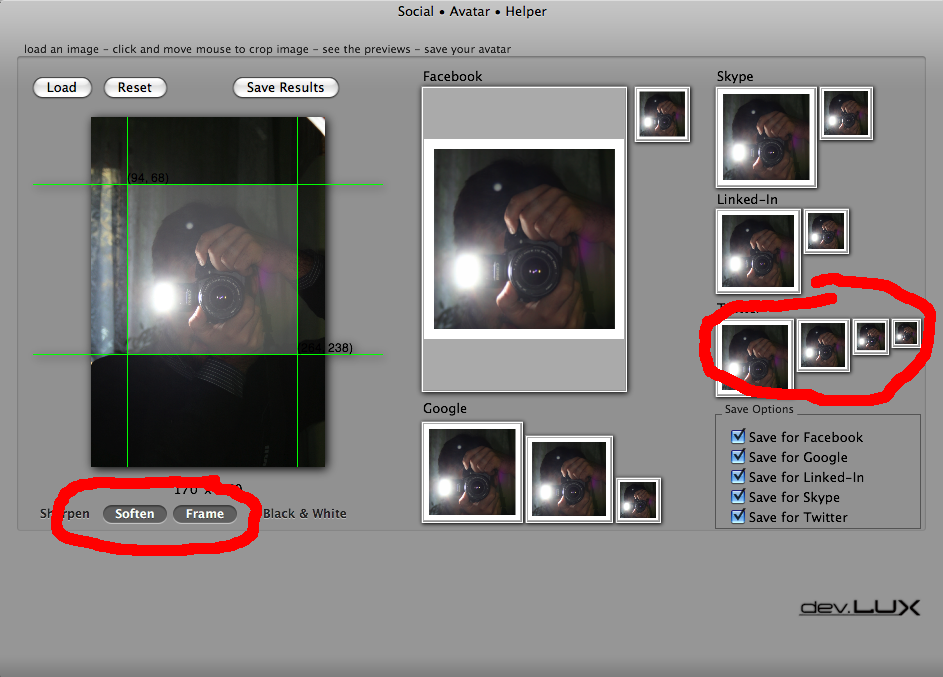Select the small Facebook thumbnail preview
Viewport: 943px width, 677px height.
(662, 114)
